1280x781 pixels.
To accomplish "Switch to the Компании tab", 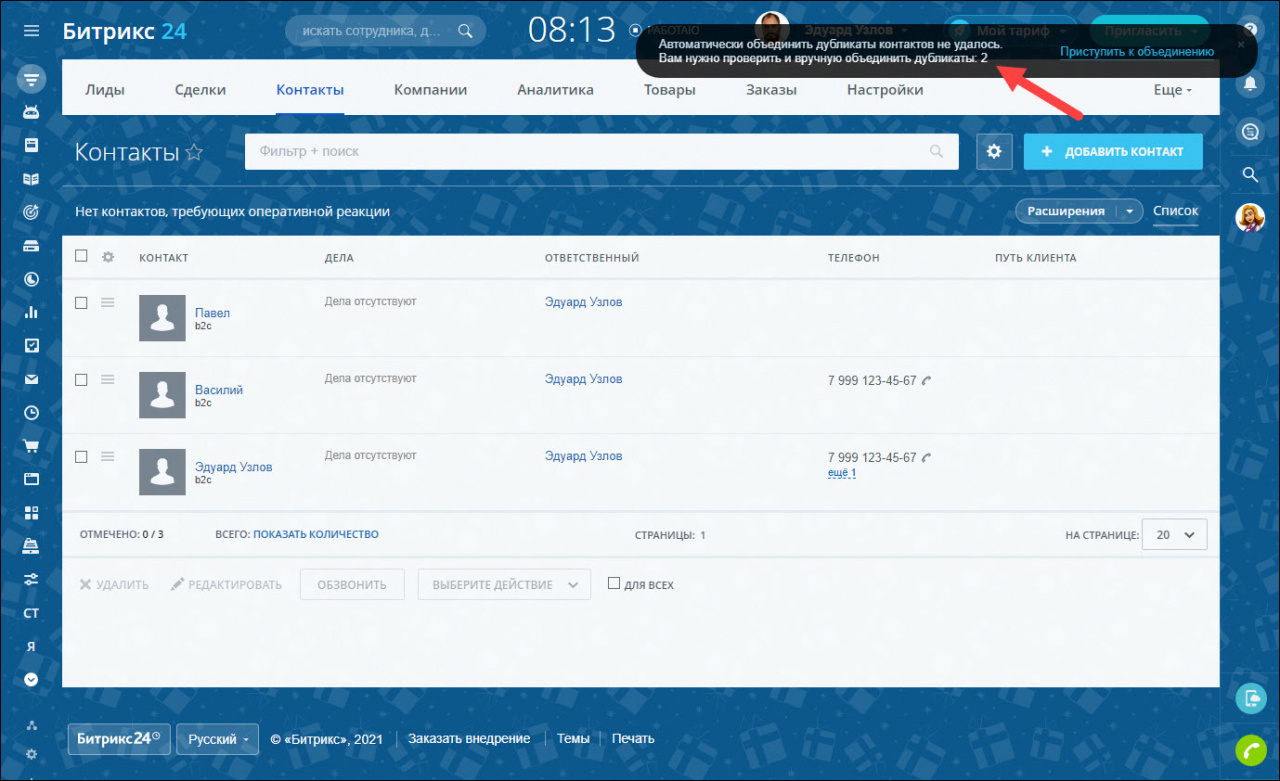I will (x=430, y=90).
